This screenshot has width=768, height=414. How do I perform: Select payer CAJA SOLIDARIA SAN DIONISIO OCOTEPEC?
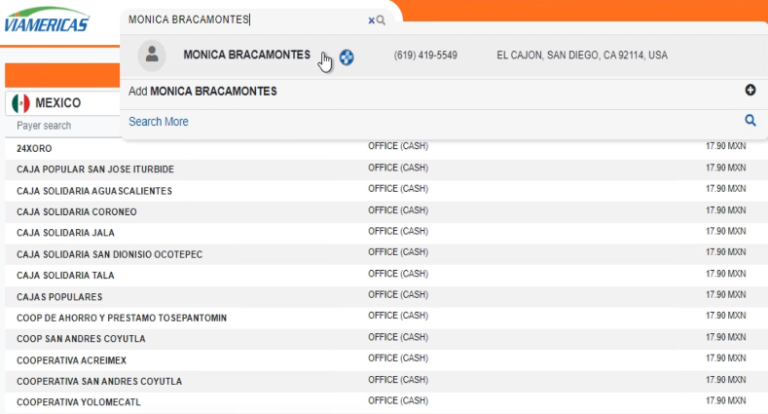click(x=109, y=255)
